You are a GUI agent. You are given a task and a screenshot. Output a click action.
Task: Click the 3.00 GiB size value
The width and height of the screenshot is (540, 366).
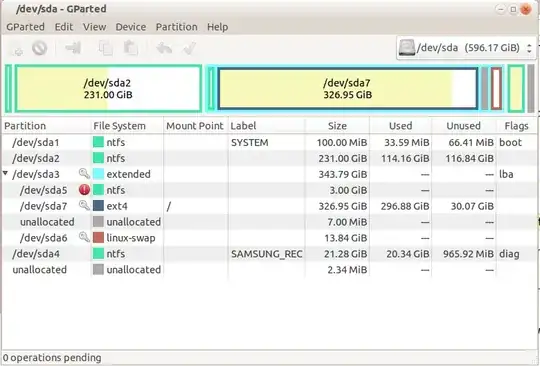pyautogui.click(x=349, y=190)
